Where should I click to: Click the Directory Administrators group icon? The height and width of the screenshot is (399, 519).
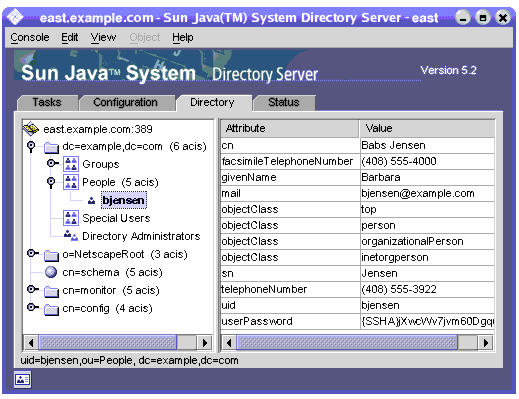[71, 236]
